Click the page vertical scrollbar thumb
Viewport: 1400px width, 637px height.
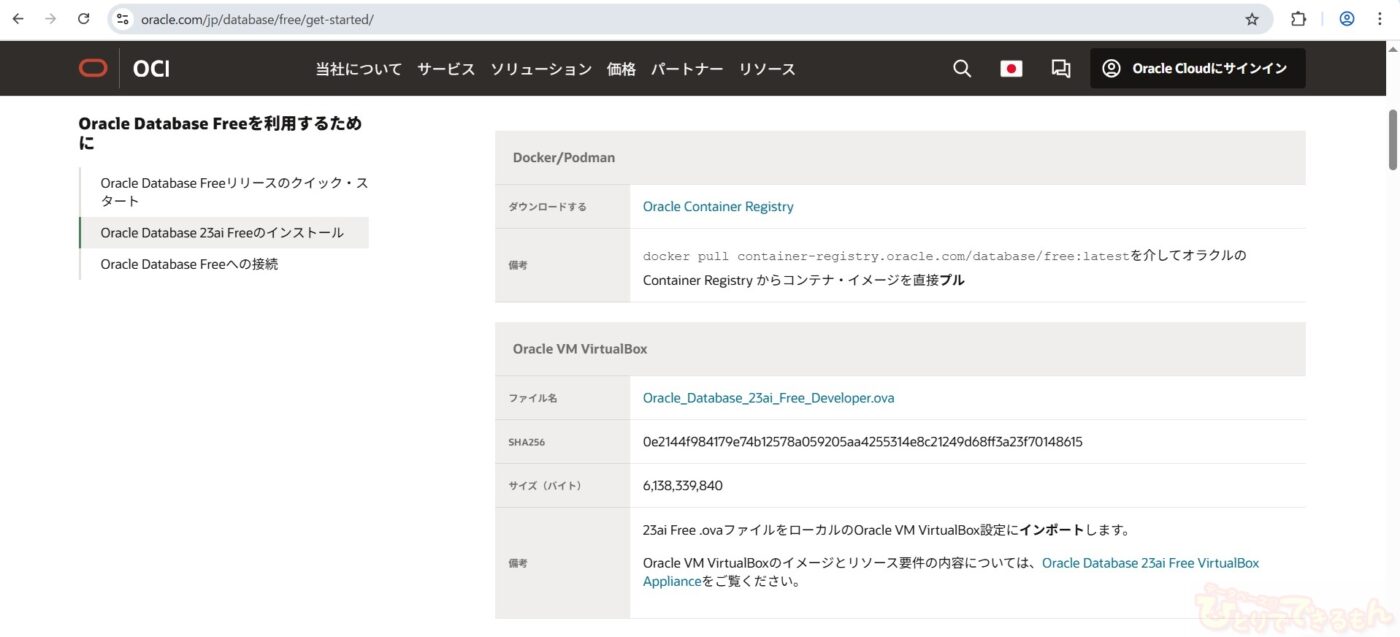(x=1392, y=139)
